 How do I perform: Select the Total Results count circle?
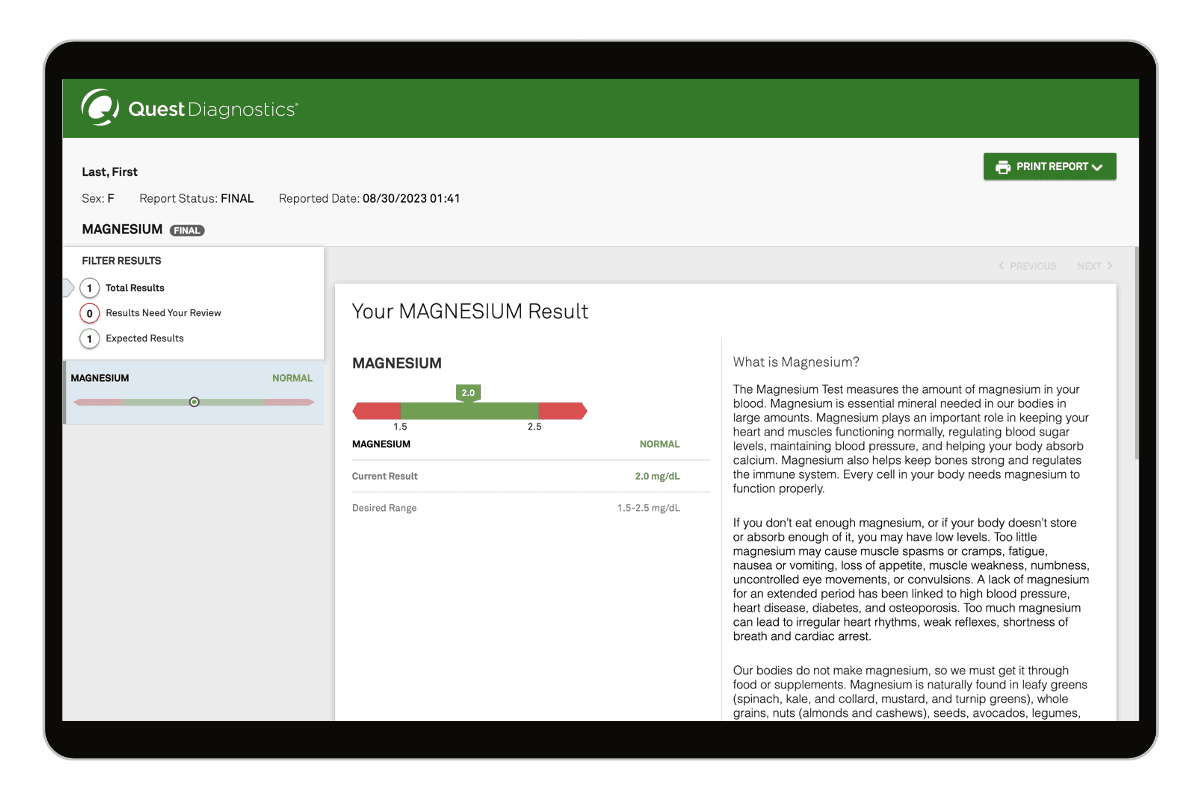89,288
